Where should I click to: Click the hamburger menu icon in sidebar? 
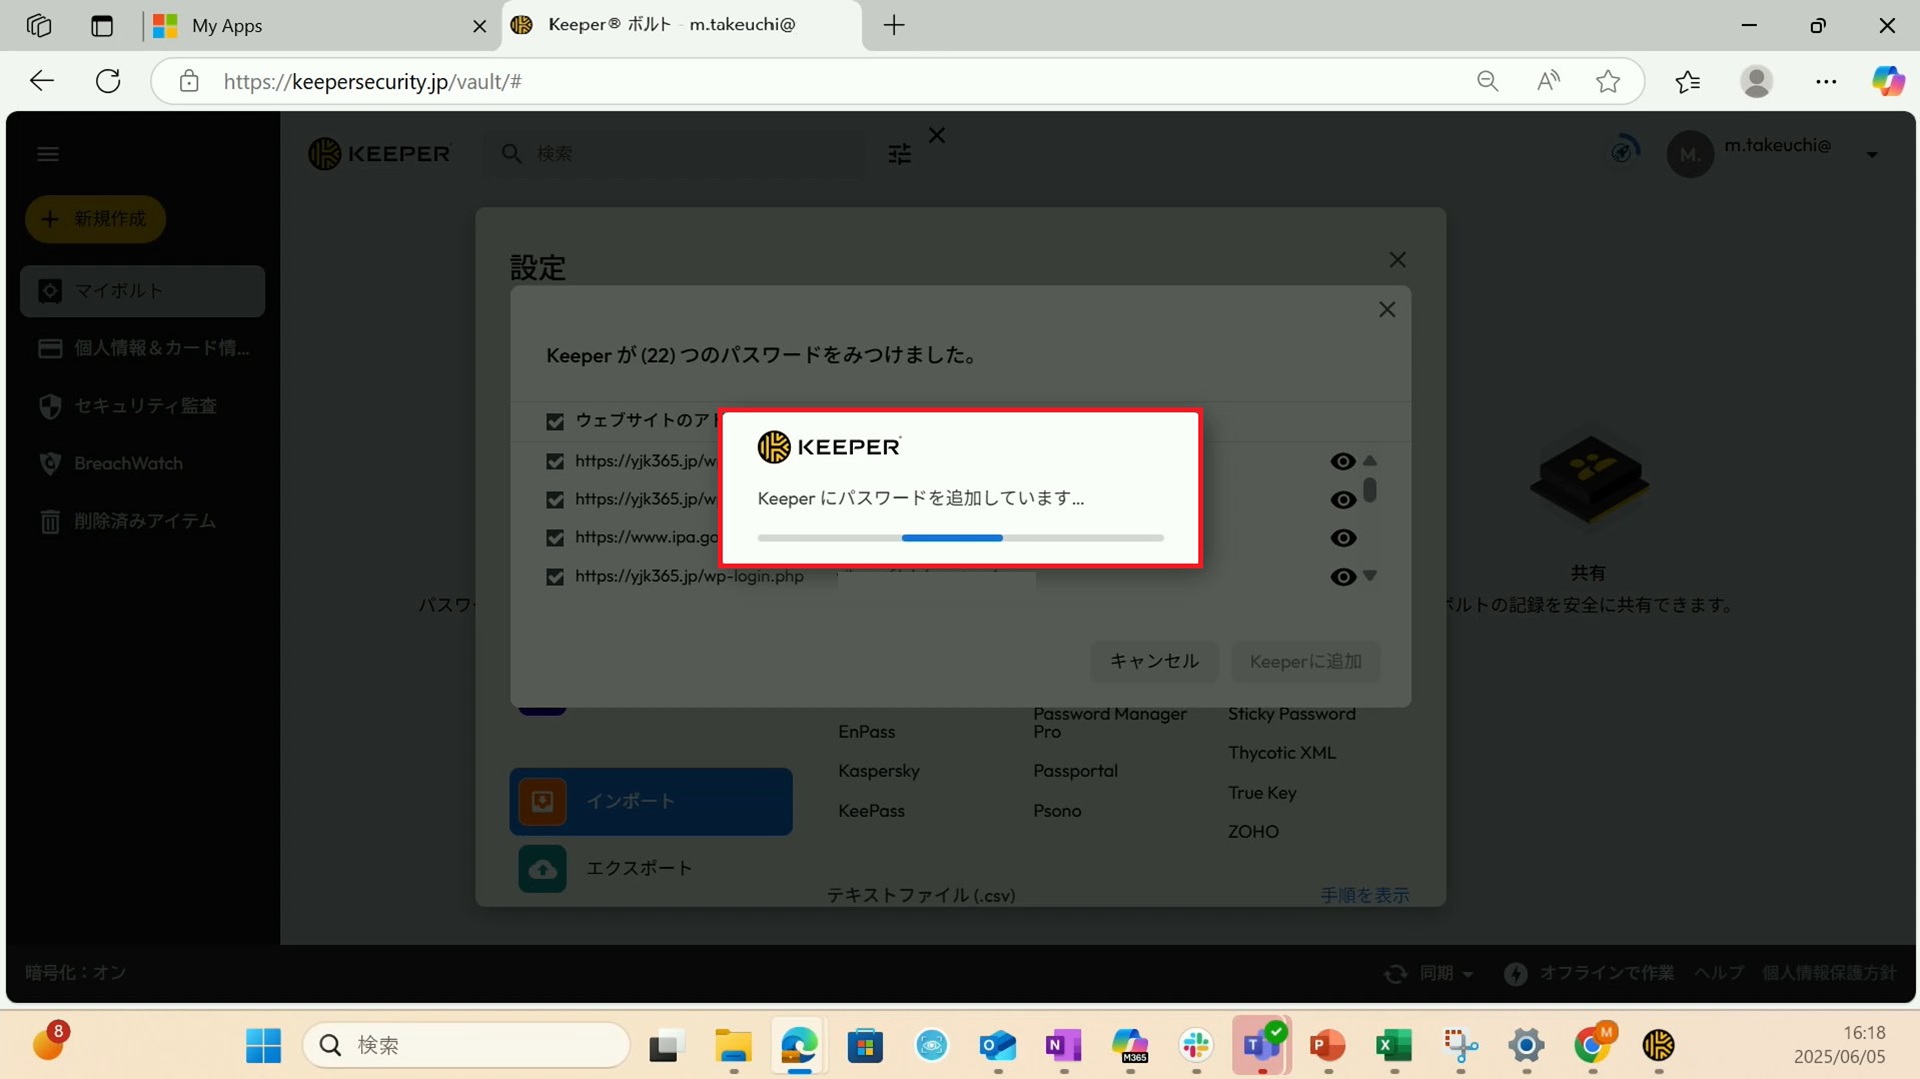click(x=48, y=154)
